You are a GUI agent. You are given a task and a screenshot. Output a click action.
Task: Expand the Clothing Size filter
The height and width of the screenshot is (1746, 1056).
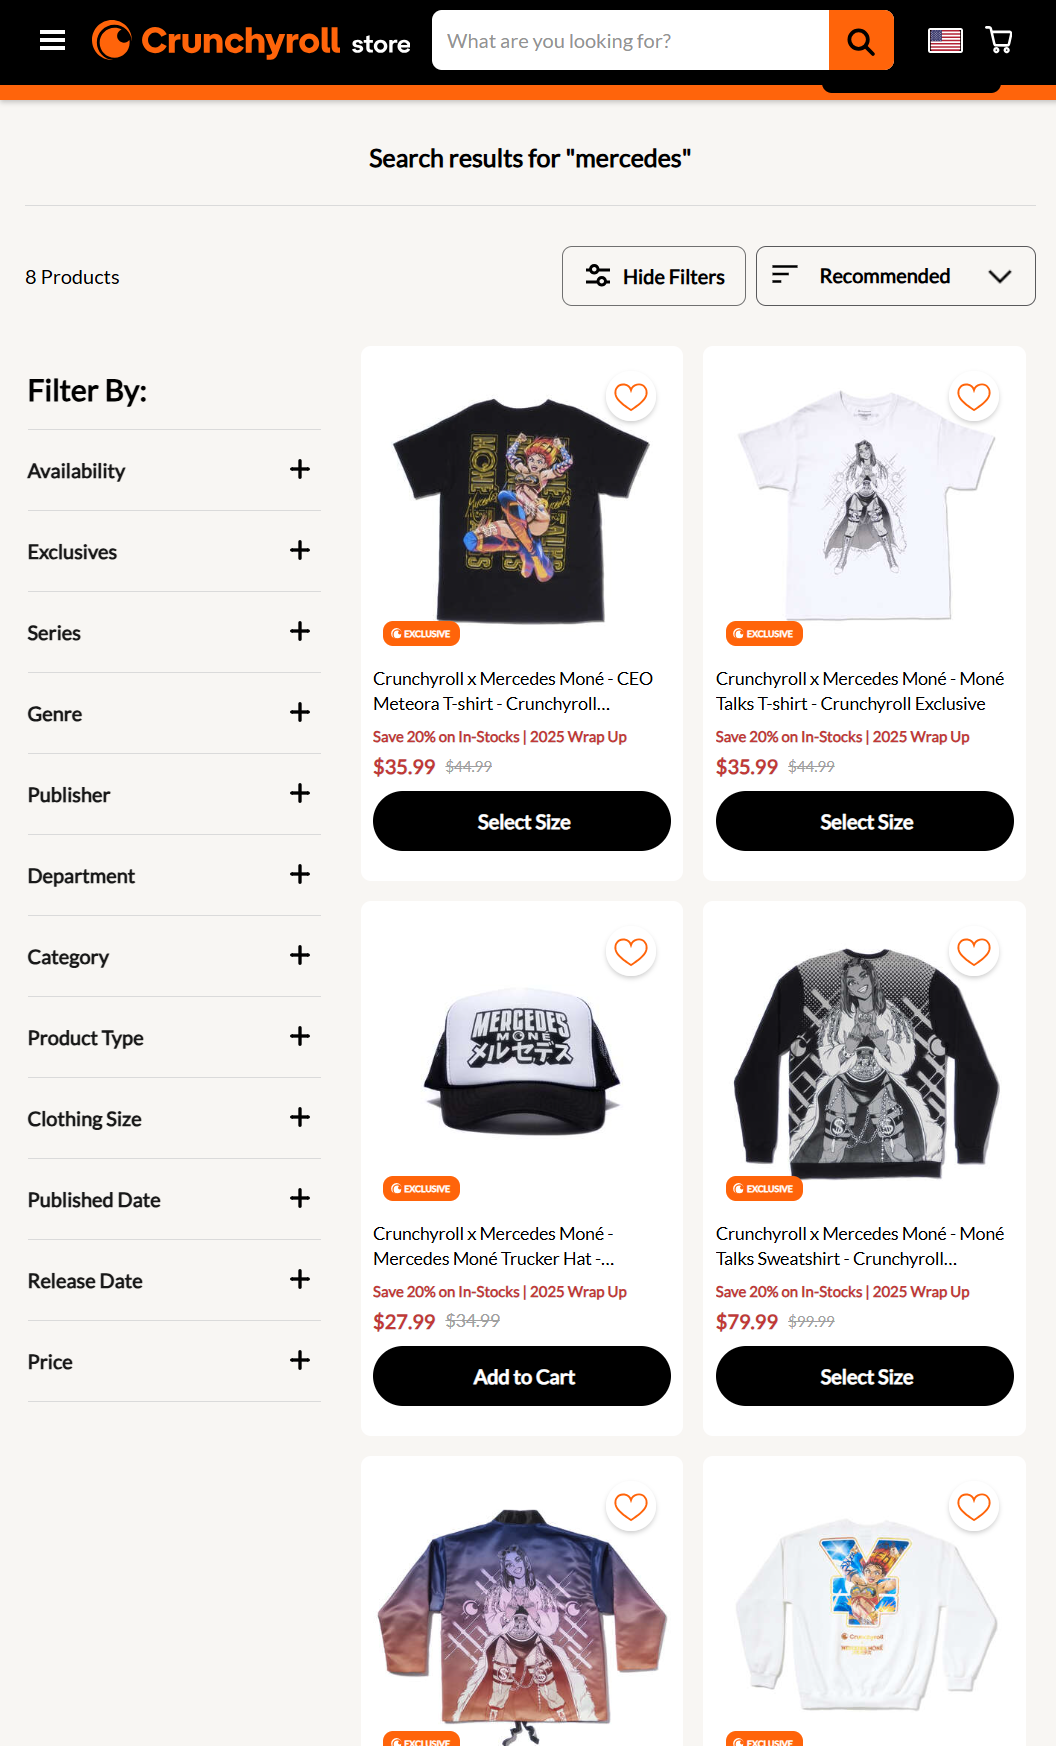point(174,1118)
